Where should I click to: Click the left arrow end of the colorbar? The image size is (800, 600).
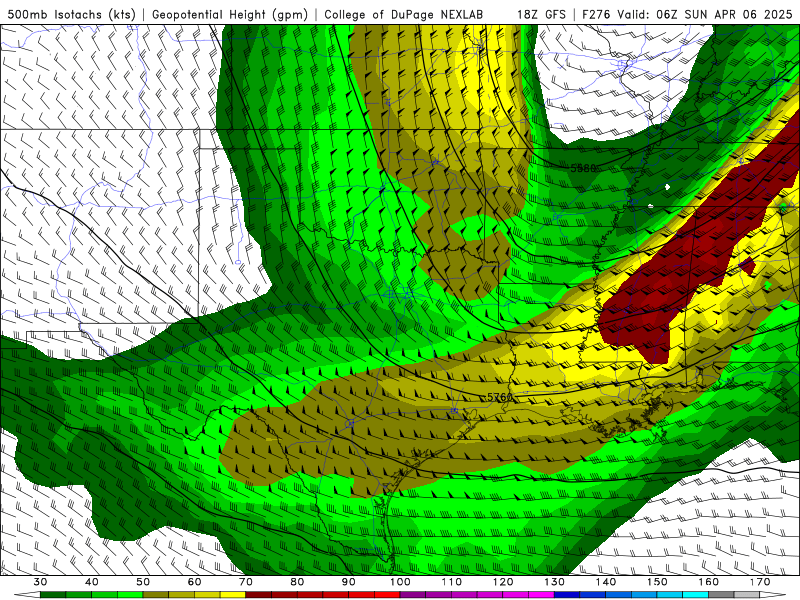click(x=27, y=595)
